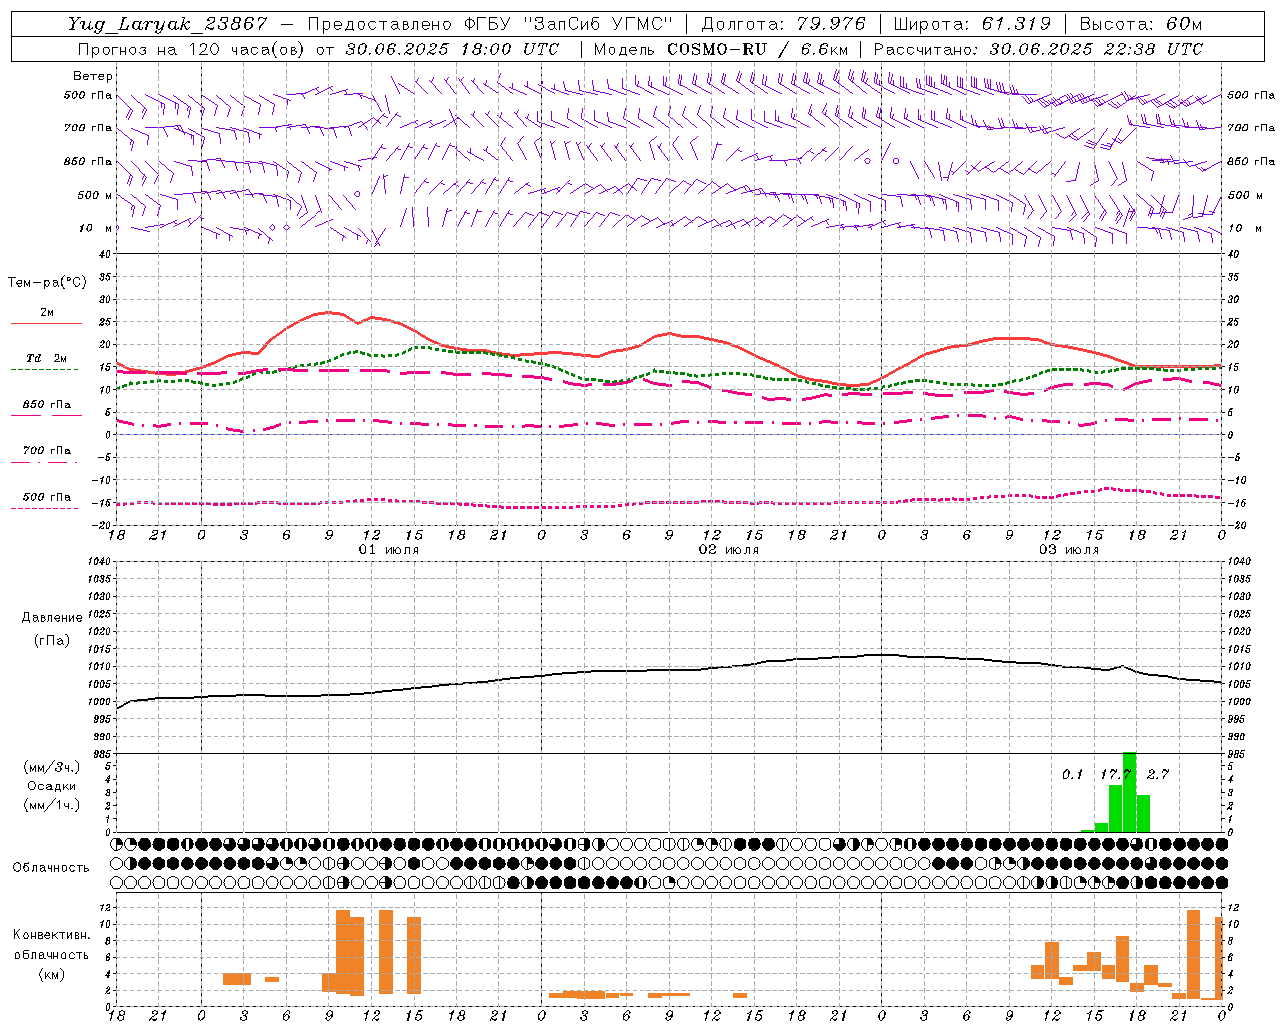Click the longitude value 'Долгота: 79.976'
1280x1024 pixels.
[x=783, y=24]
